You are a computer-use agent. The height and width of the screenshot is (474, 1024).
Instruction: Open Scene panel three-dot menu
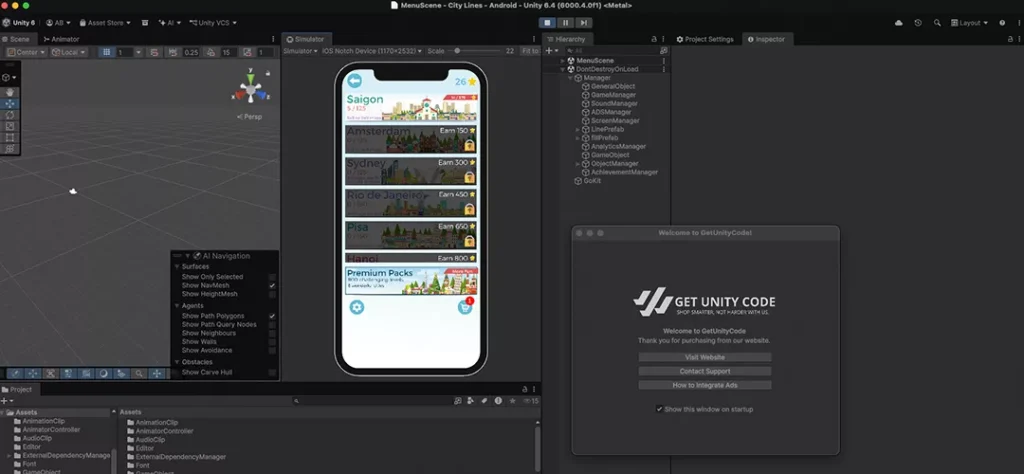point(274,39)
